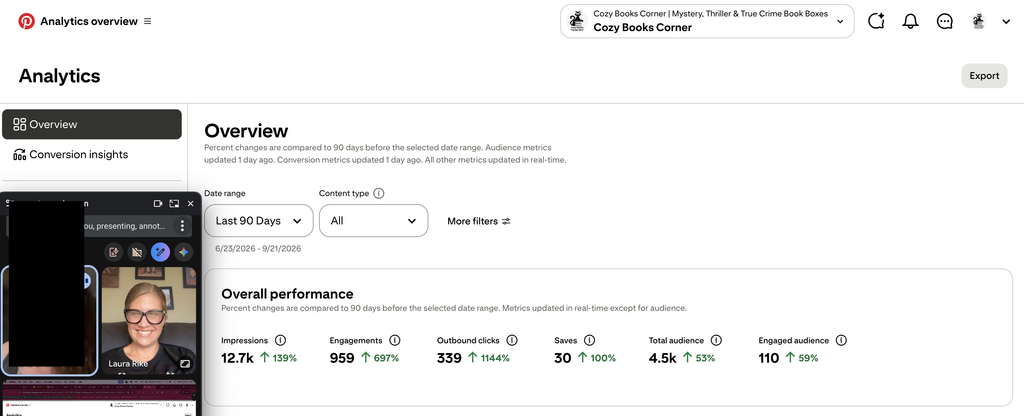Click the crossed-out background icon in the meeting popup
Screen dimensions: 1024x416
(136, 252)
